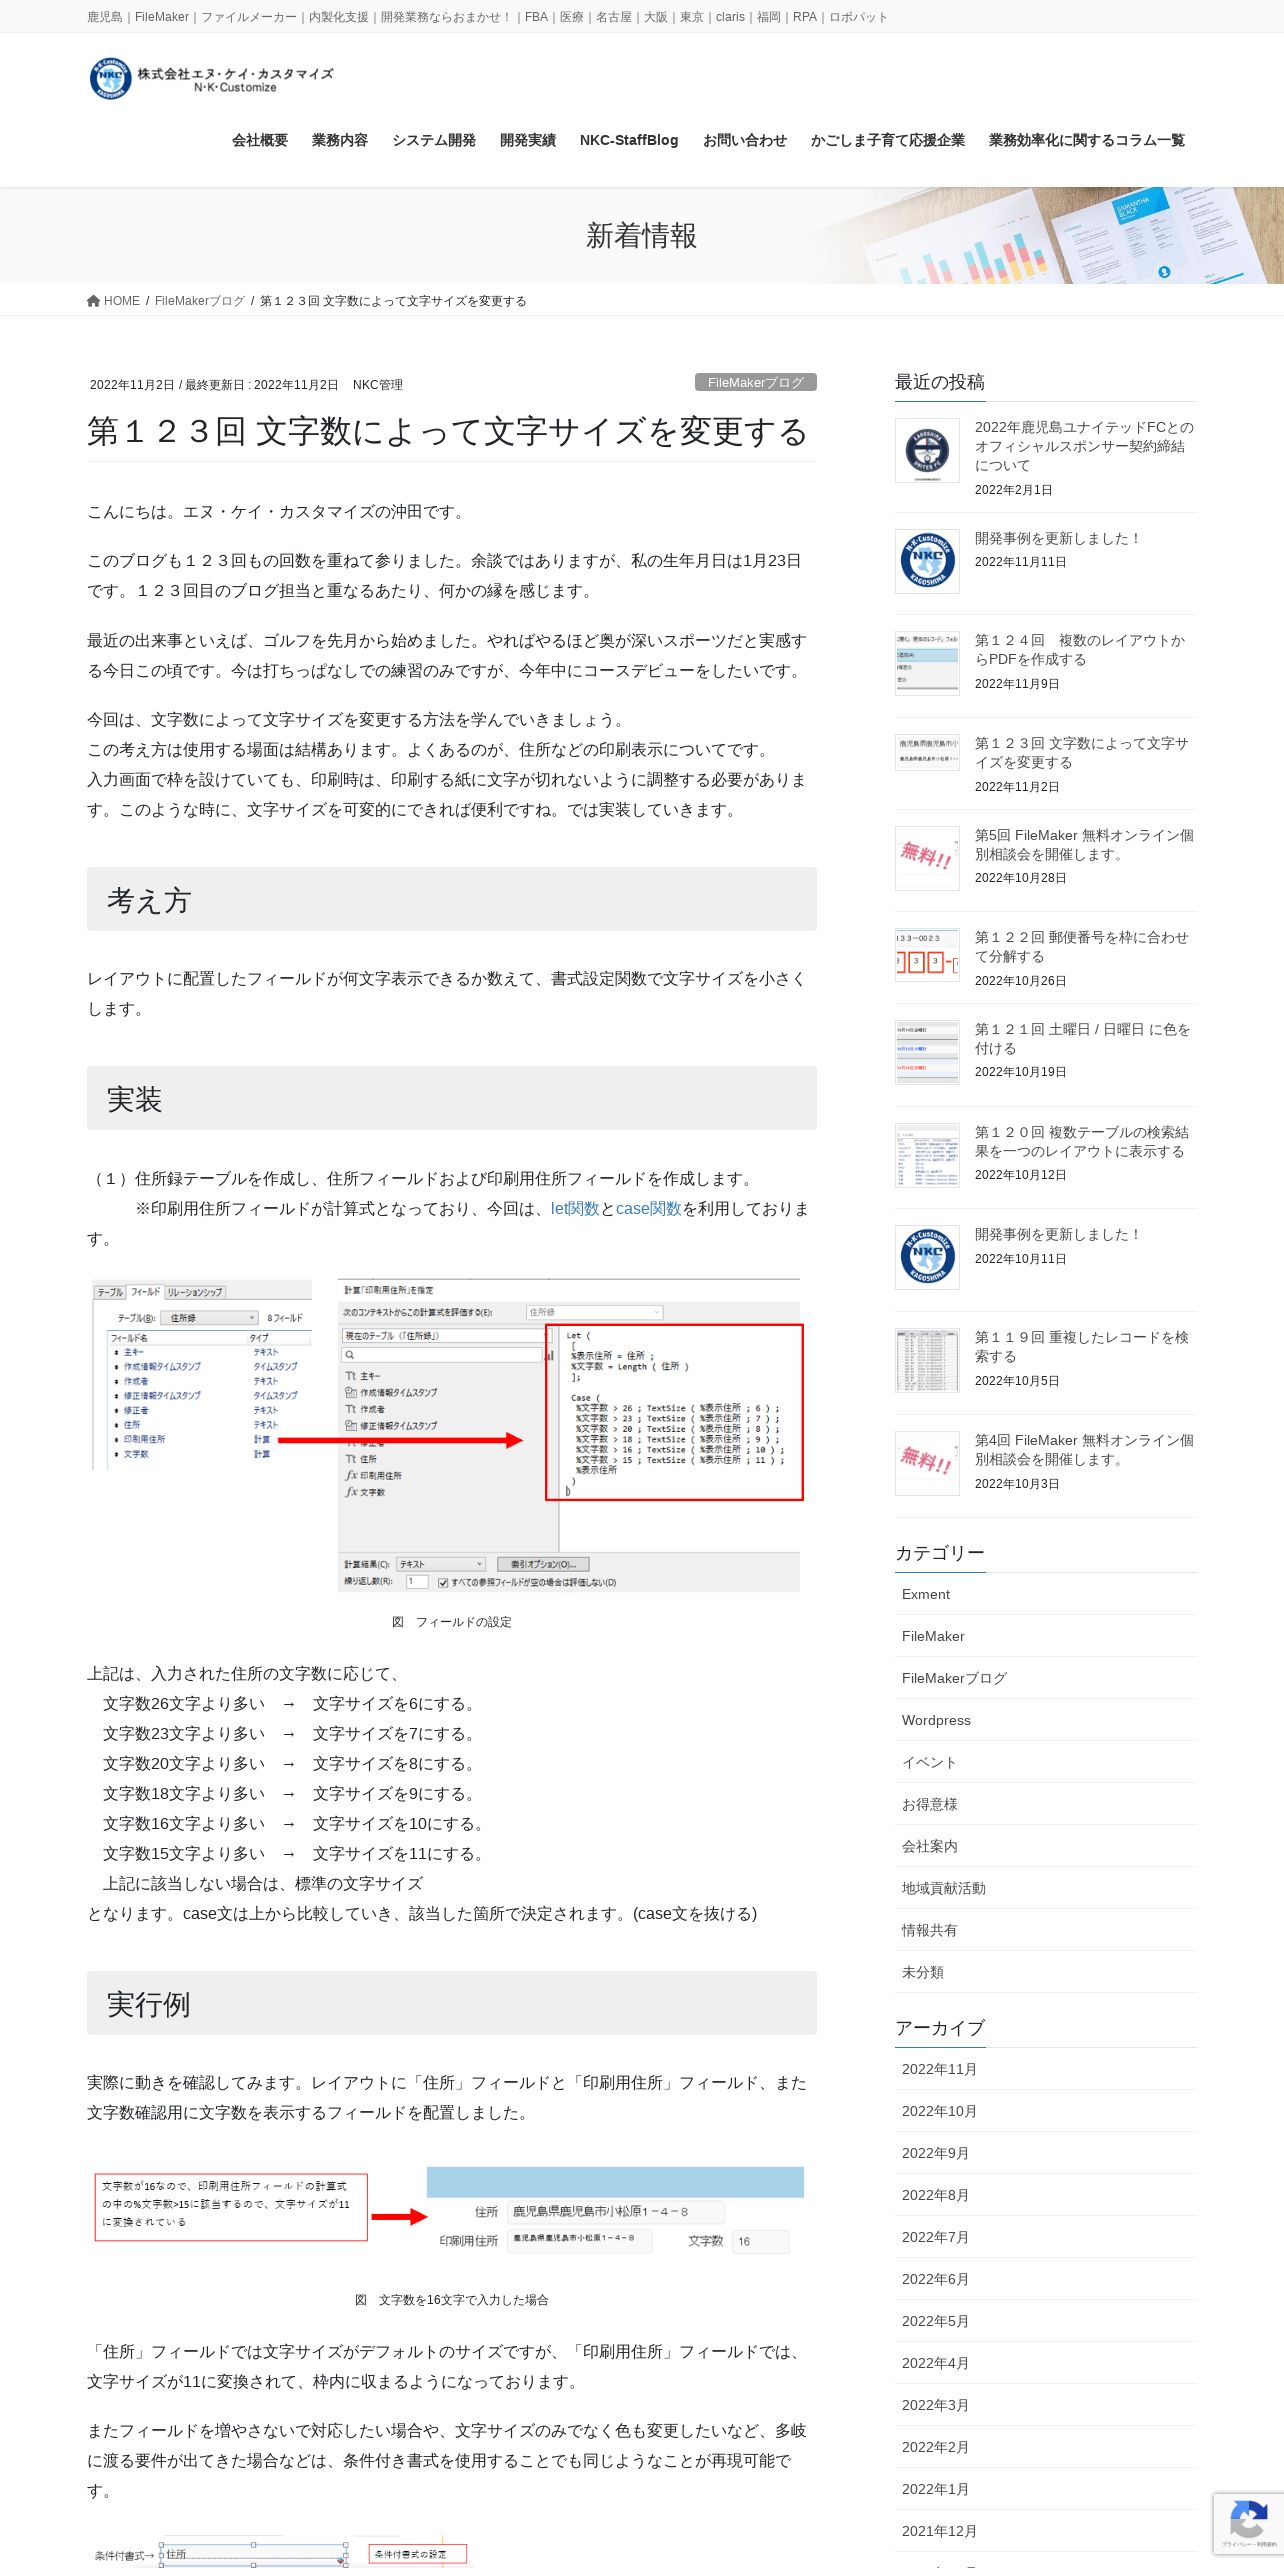The image size is (1284, 2568).
Task: Open post 第１２２回 郵便番号を枠に合わせて分解する
Action: pyautogui.click(x=1082, y=947)
